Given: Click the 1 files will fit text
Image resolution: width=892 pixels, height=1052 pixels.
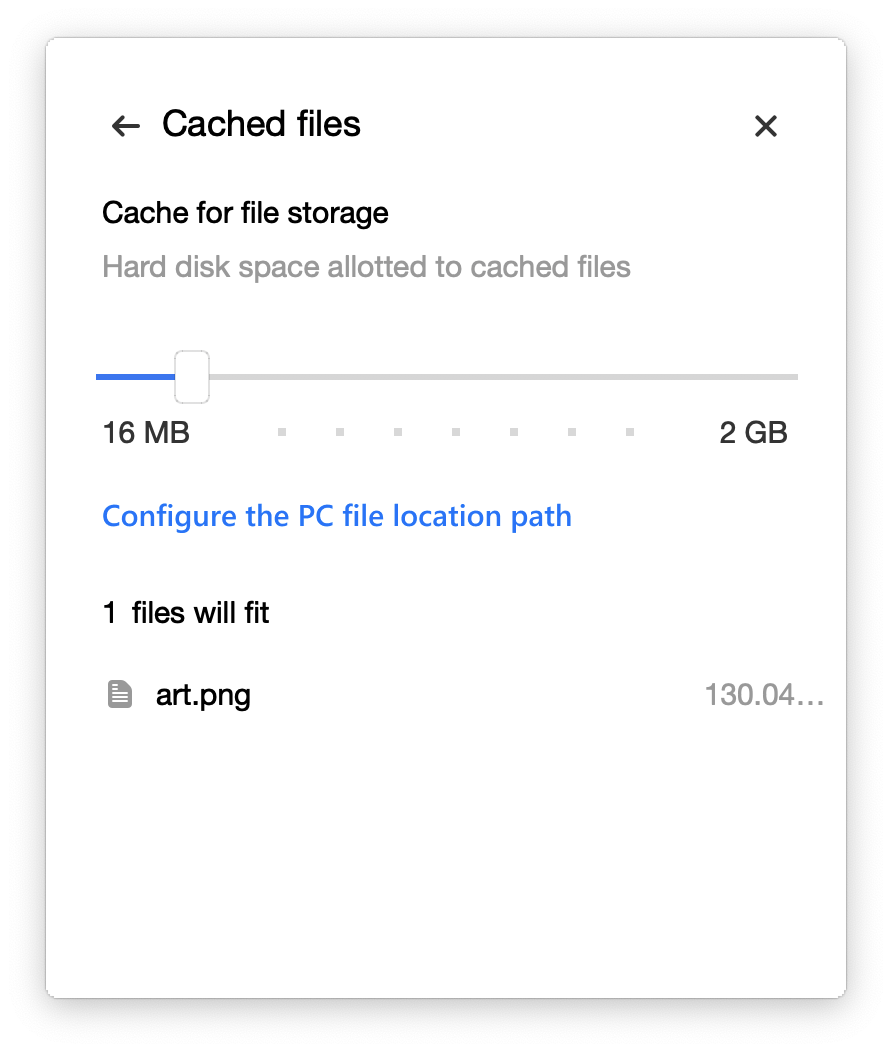Looking at the screenshot, I should pos(186,613).
